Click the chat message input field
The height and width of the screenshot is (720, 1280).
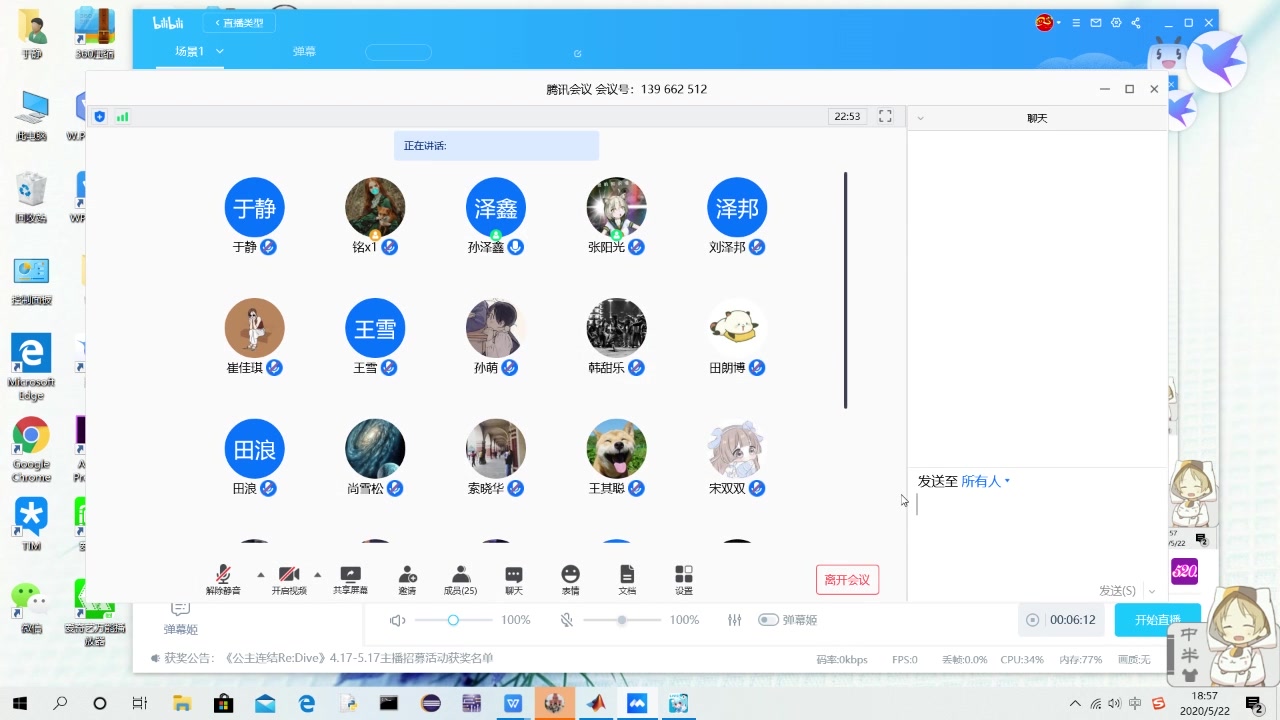[x=1037, y=535]
